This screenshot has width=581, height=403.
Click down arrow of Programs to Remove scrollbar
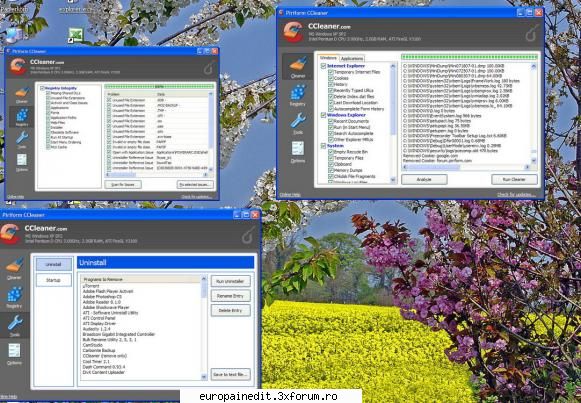pyautogui.click(x=204, y=377)
